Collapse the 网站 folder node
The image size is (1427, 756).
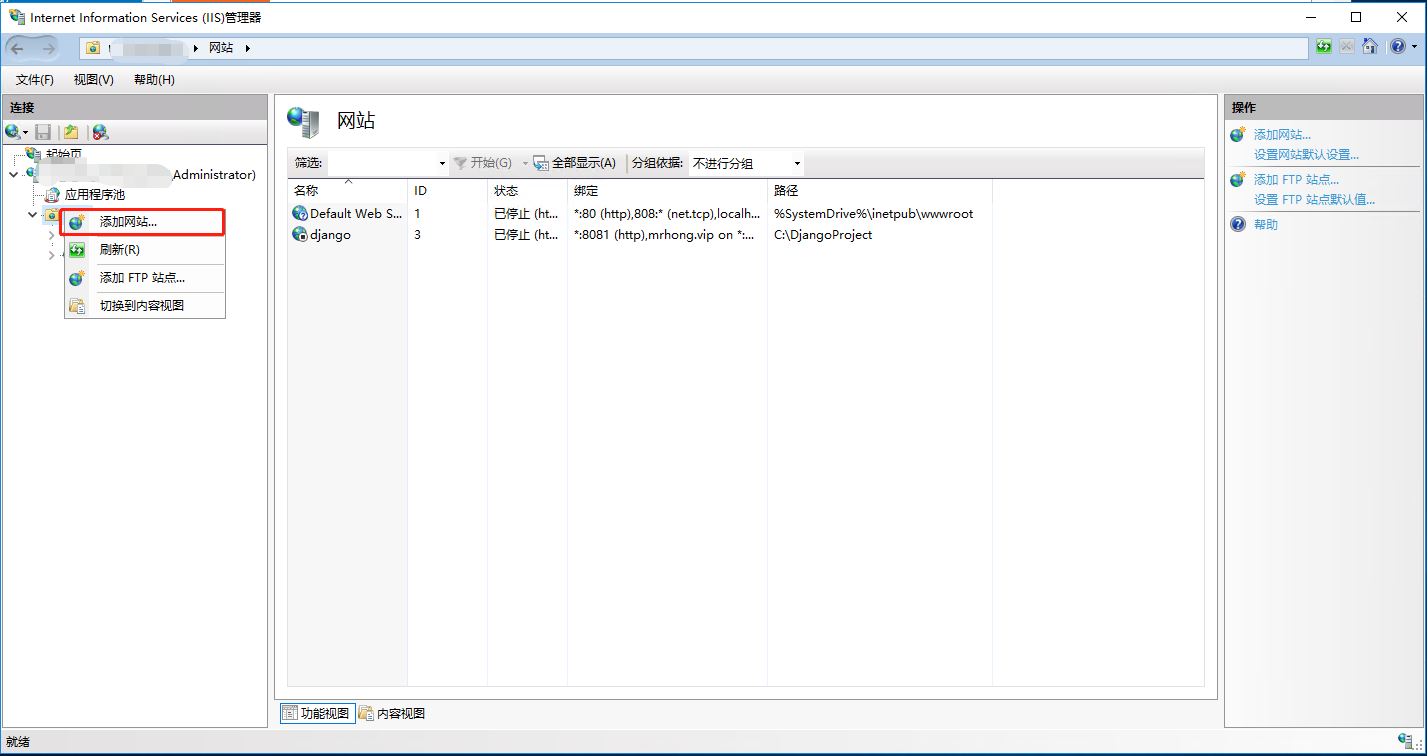33,215
